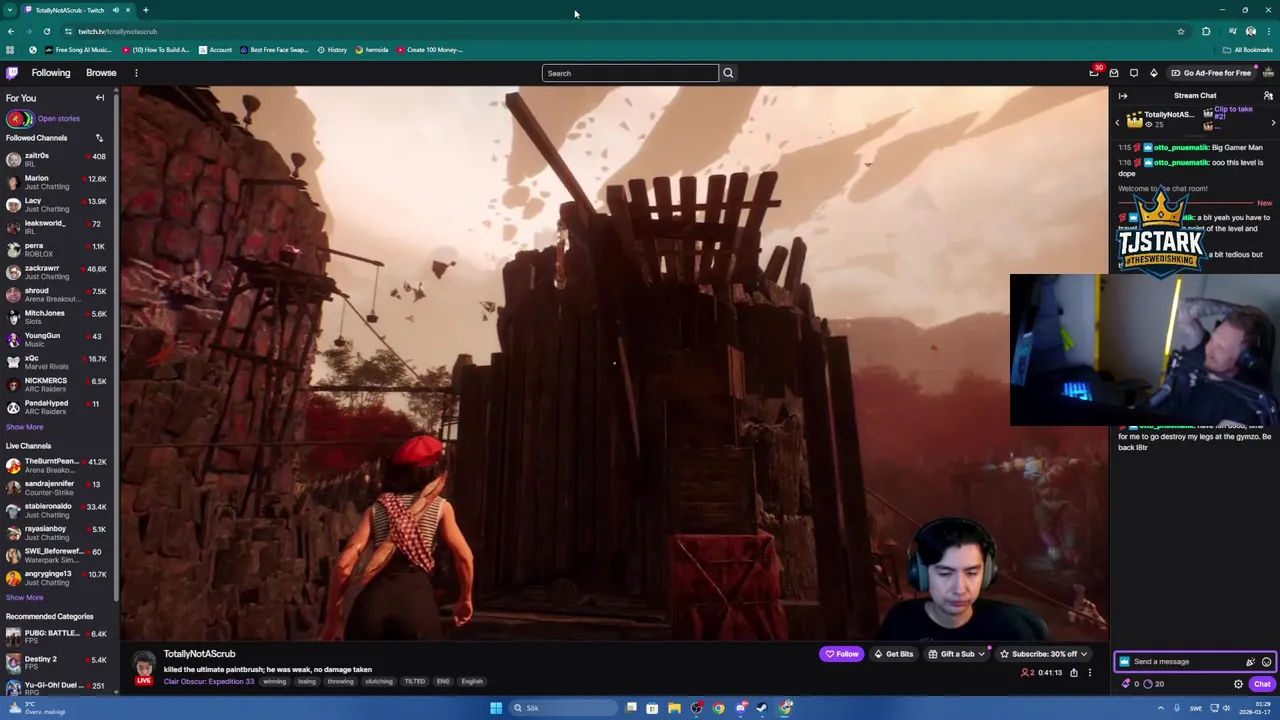Click the TotallyNotAScrub streamer avatar
The height and width of the screenshot is (720, 1280).
144,665
